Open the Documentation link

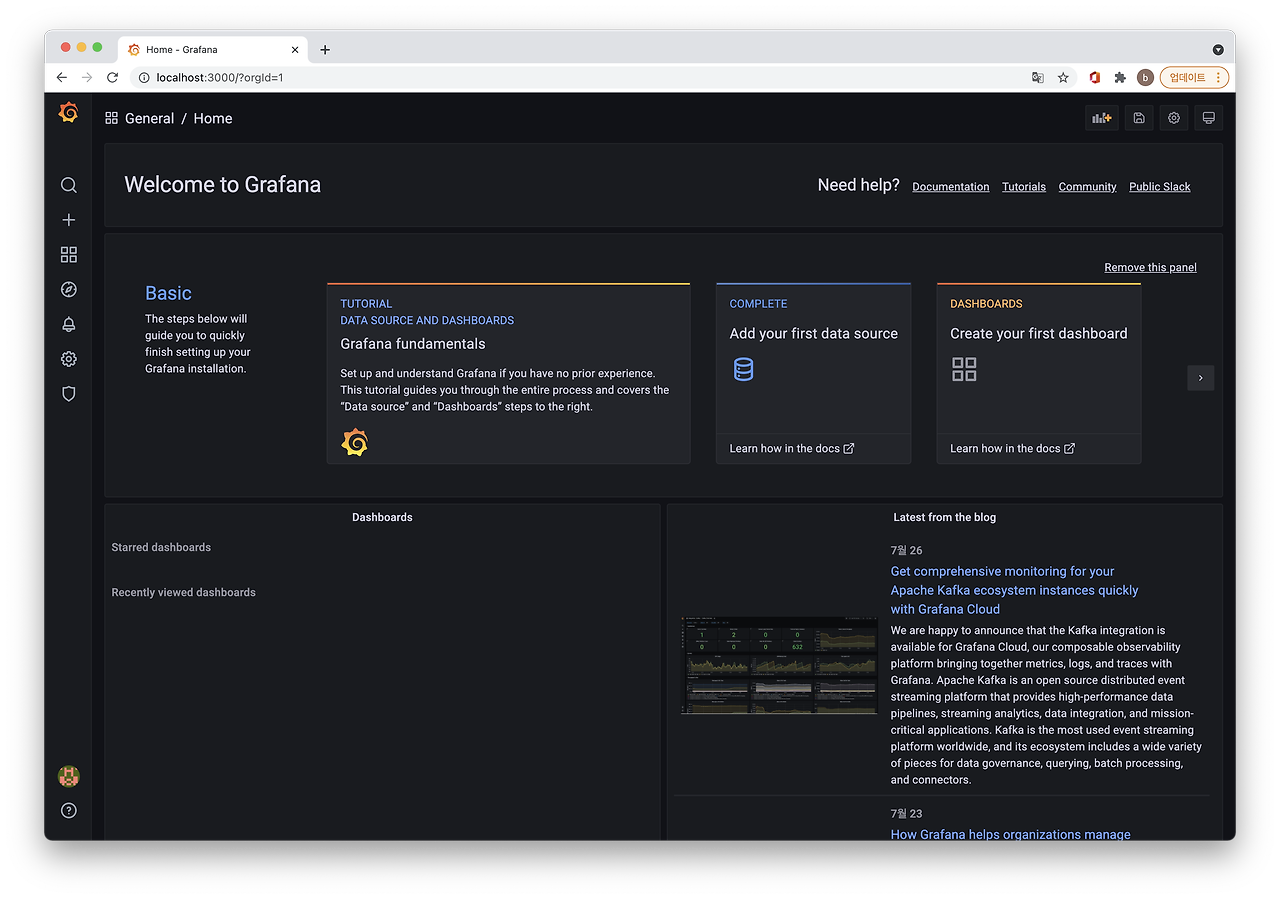point(950,187)
